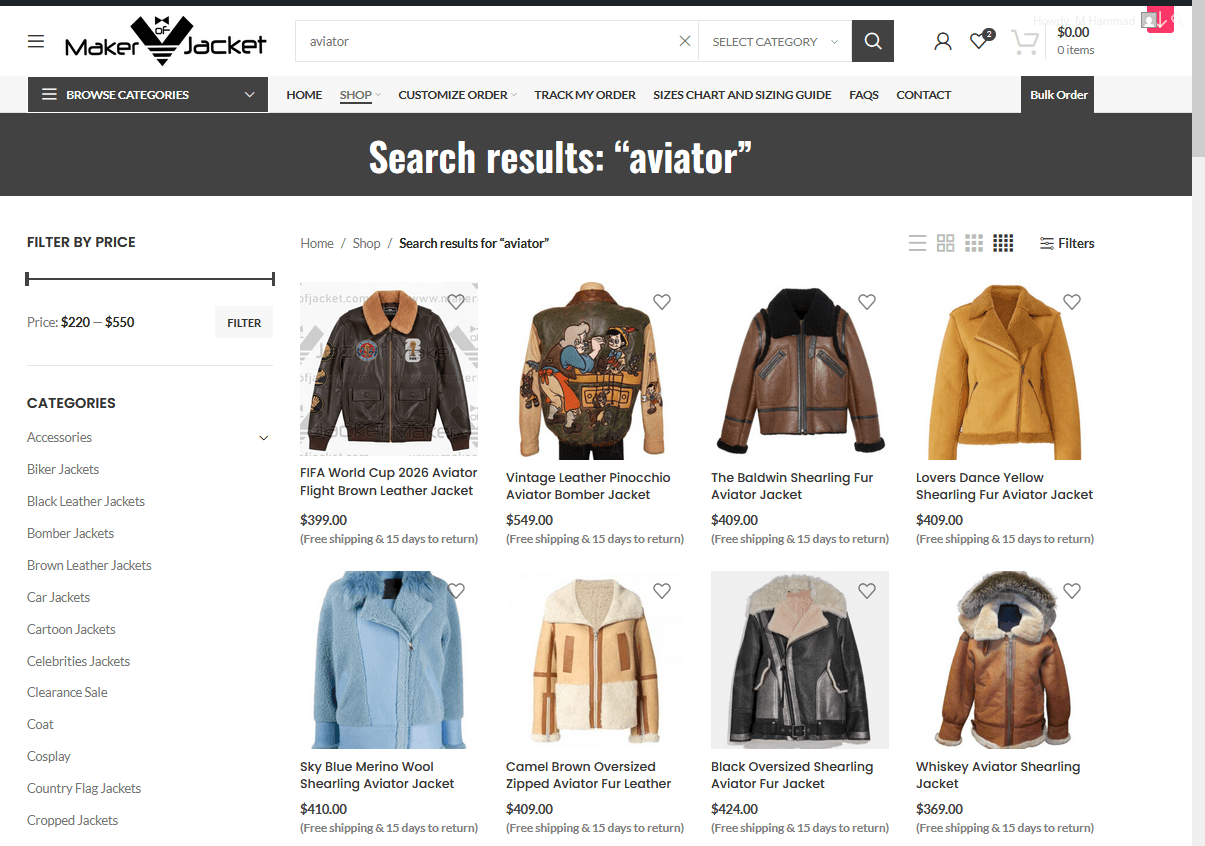Apply the price Filter button
The width and height of the screenshot is (1205, 846).
point(244,323)
